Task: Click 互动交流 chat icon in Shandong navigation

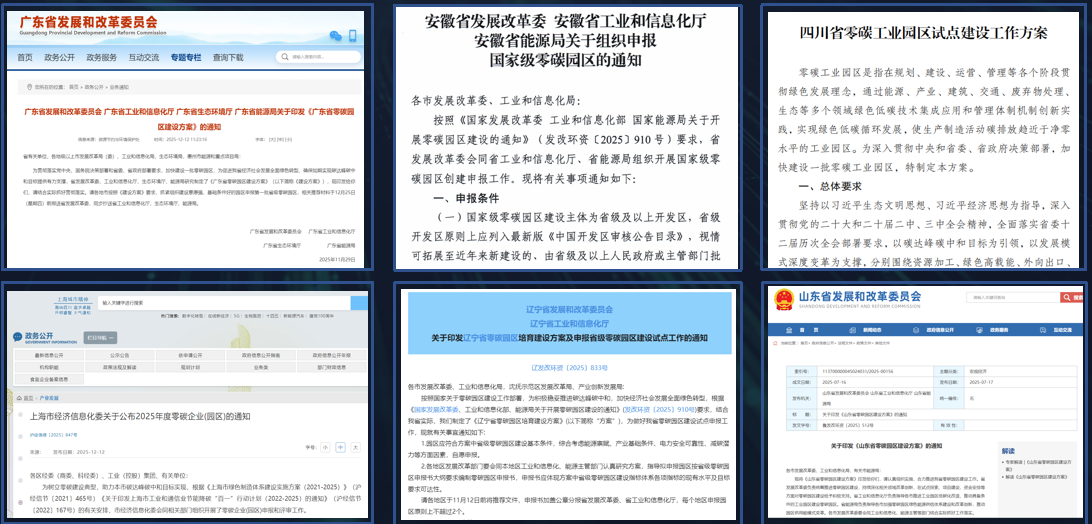Action: point(1043,330)
